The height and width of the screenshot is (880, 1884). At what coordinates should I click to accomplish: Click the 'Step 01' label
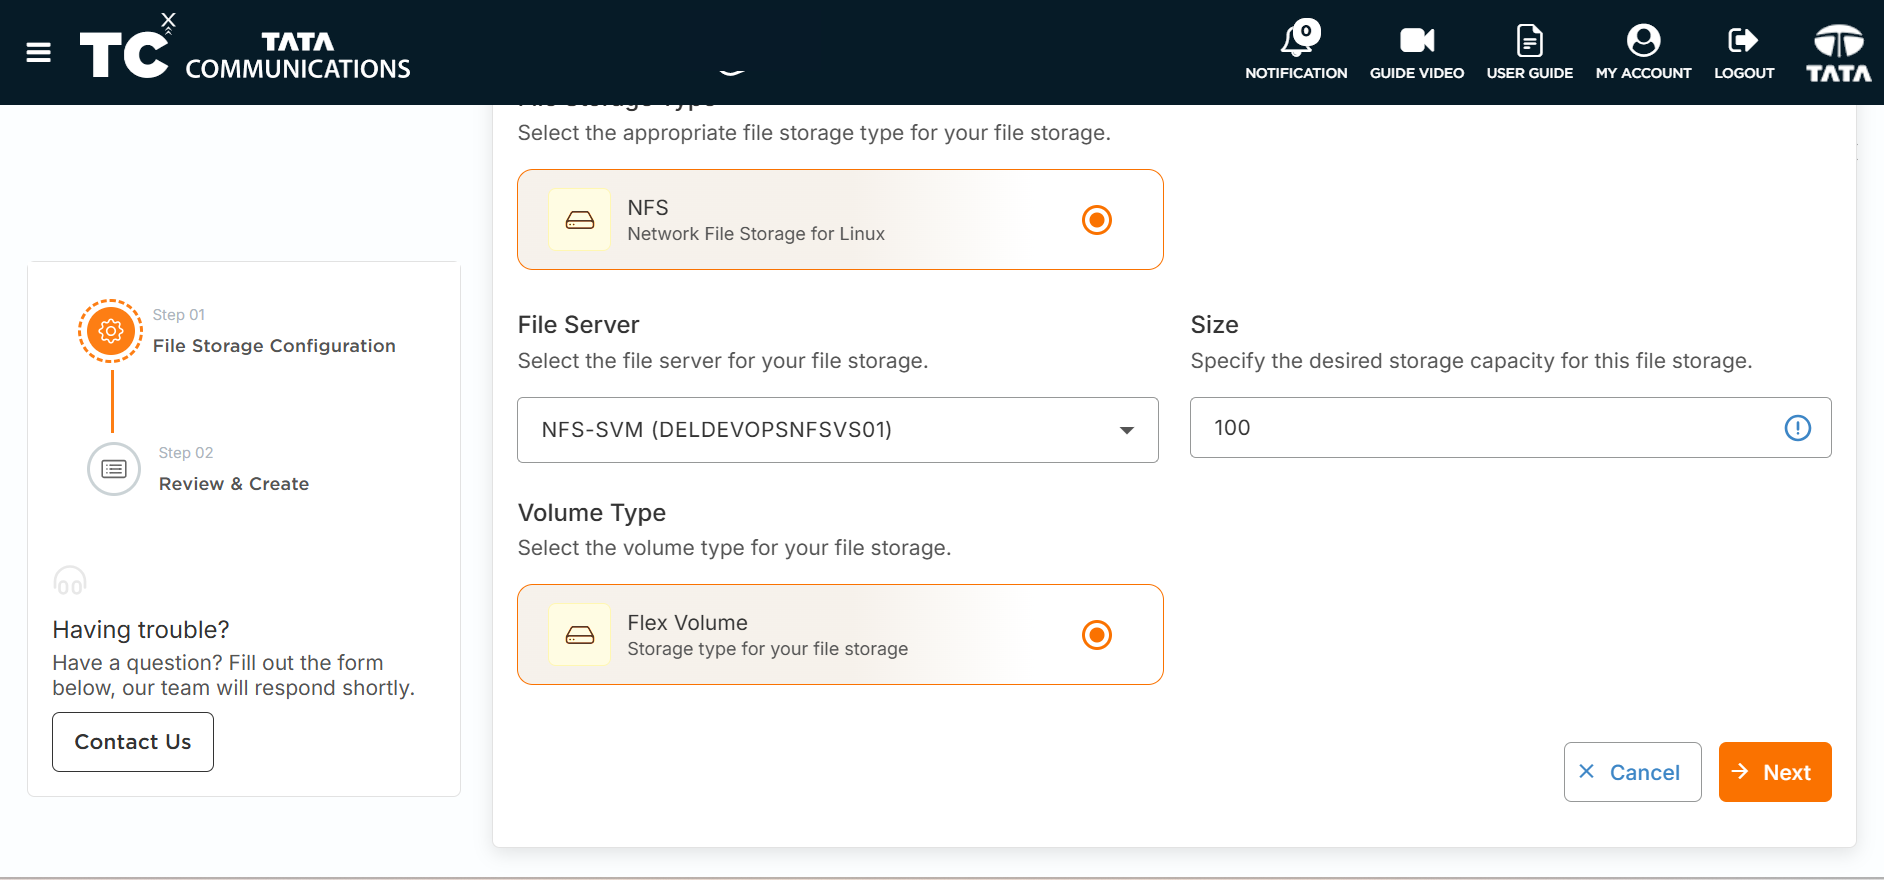(x=179, y=315)
